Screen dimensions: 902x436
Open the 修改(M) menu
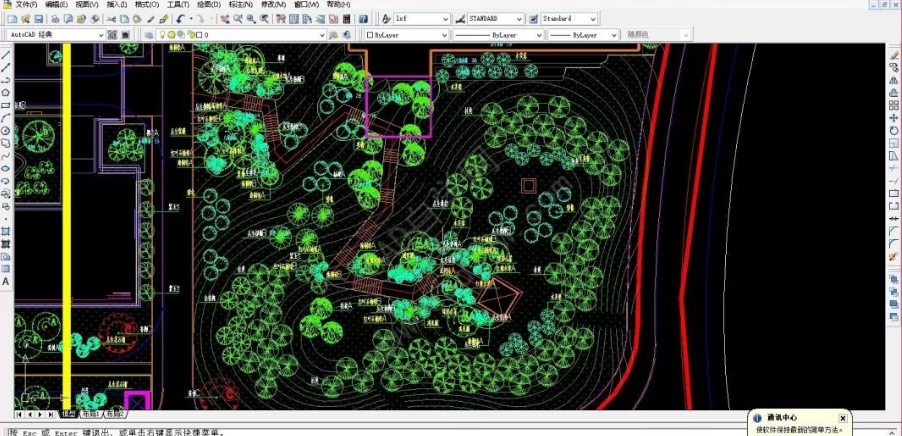pos(273,5)
